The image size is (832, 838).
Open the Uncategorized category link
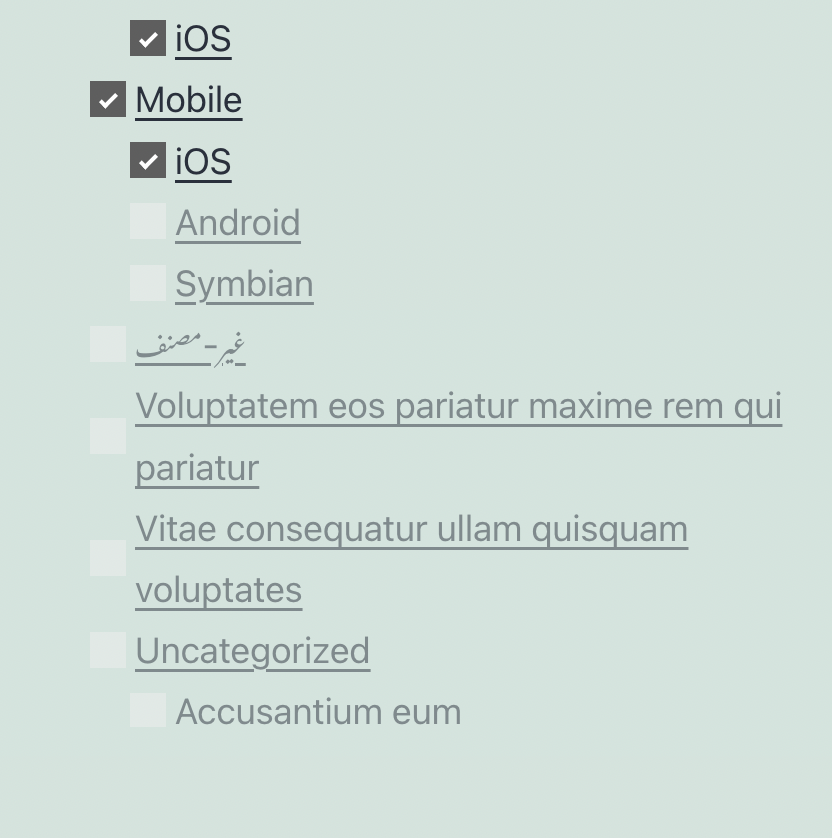[252, 649]
